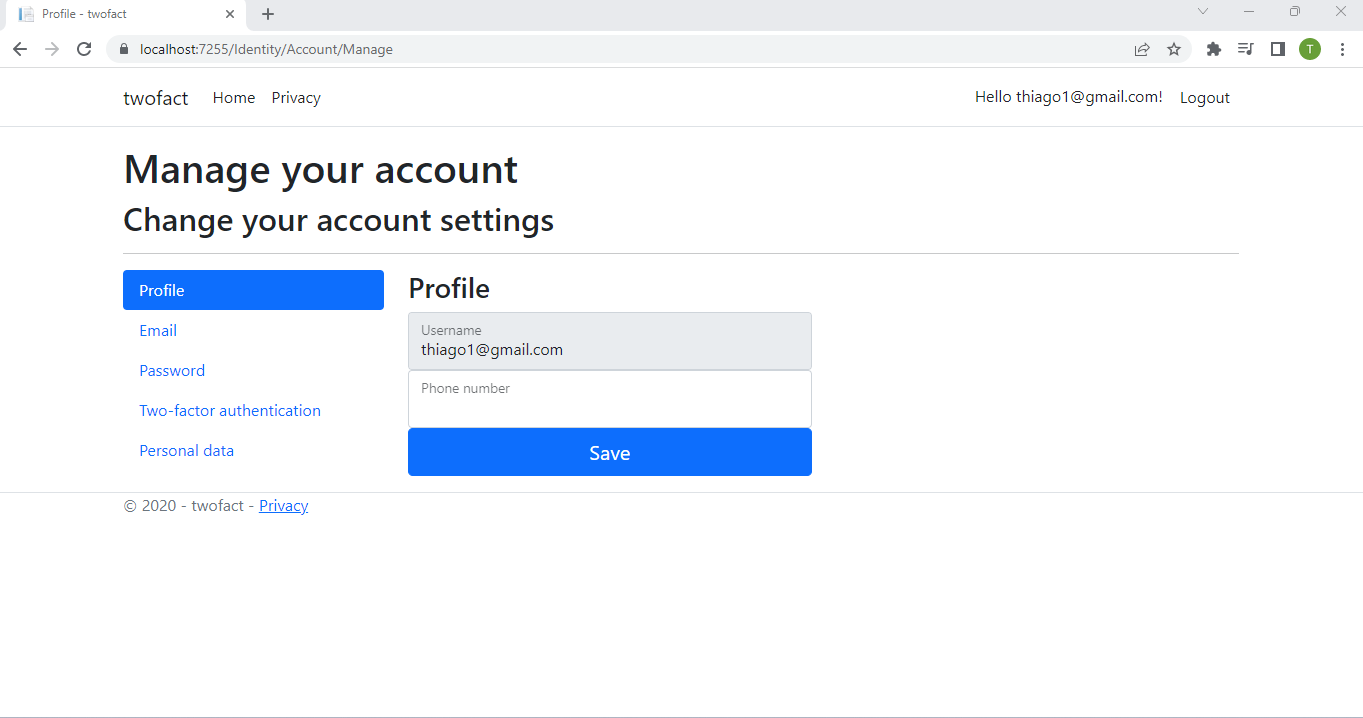
Task: Click the Save button
Action: 609,452
